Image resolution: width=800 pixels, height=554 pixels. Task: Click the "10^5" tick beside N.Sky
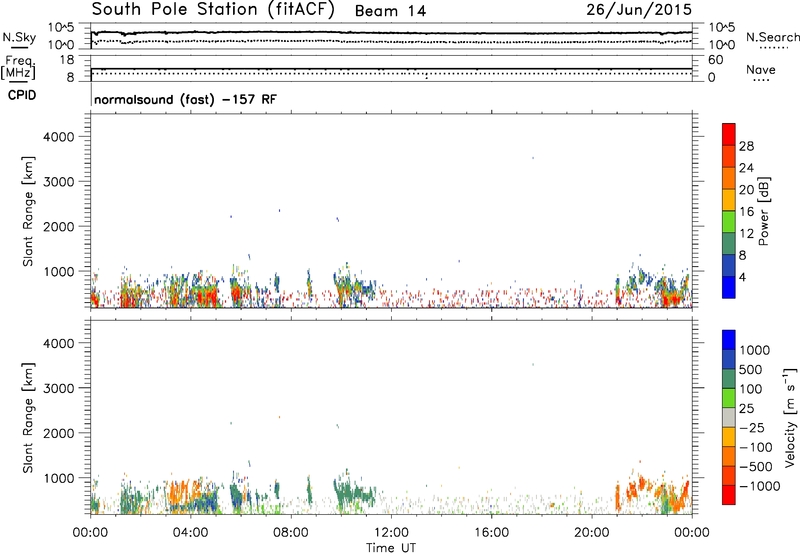[61, 28]
